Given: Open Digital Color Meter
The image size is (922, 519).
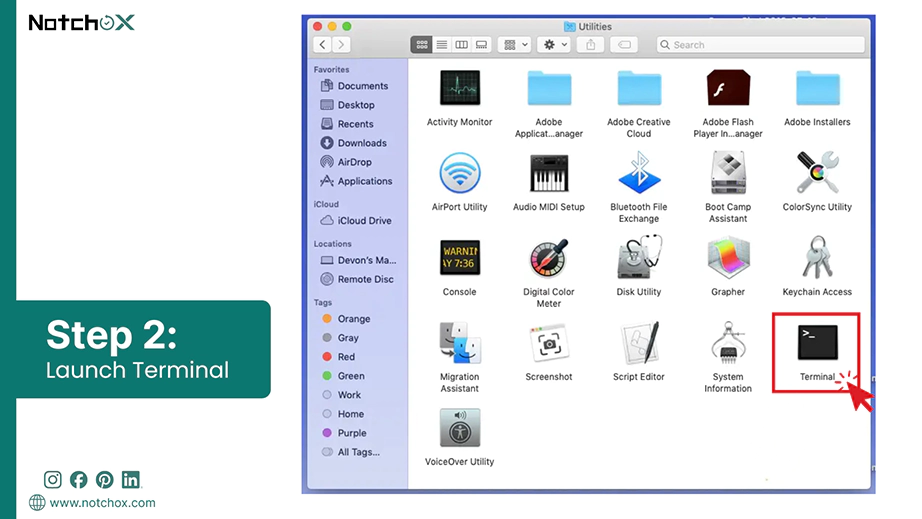Looking at the screenshot, I should (x=549, y=258).
